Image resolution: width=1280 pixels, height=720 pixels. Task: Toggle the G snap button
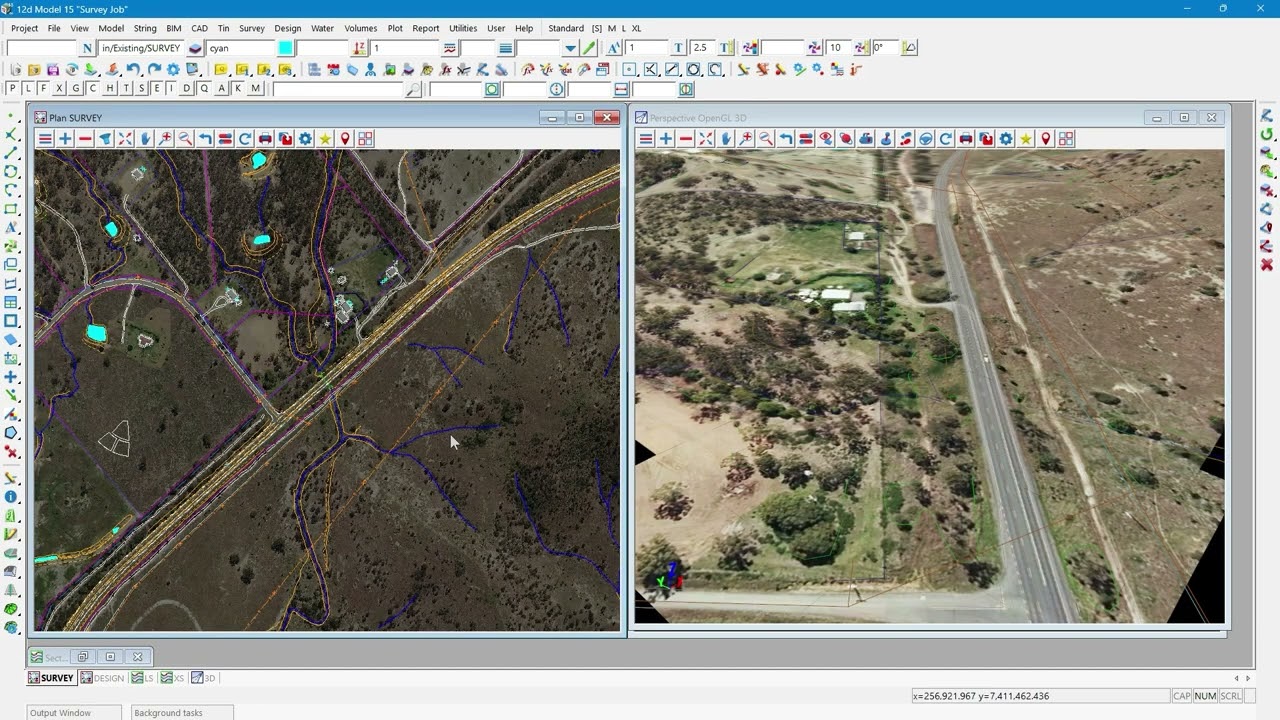(x=76, y=89)
